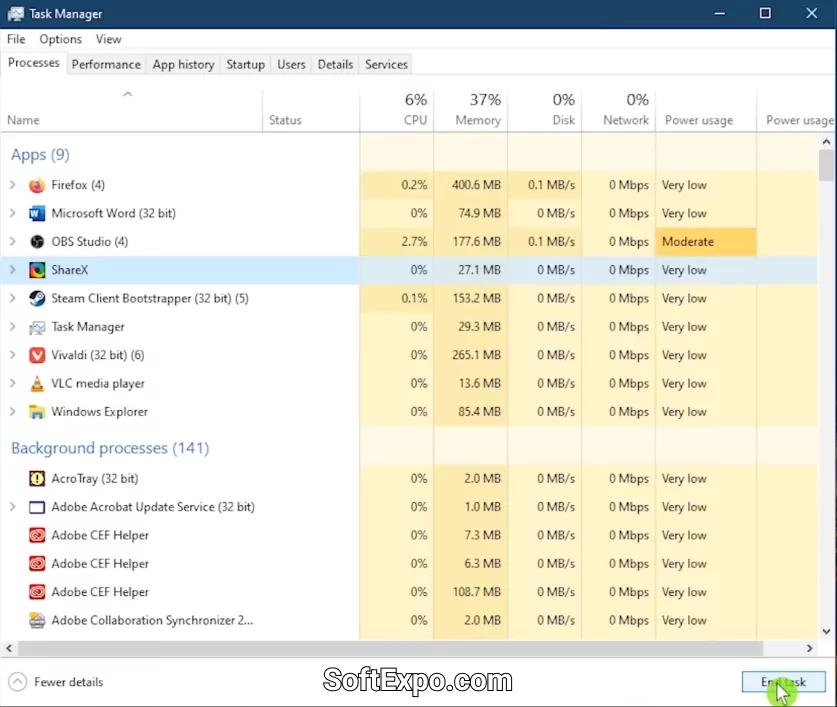Viewport: 837px width, 707px height.
Task: Select the Steam Client Bootstrapper icon
Action: click(x=38, y=298)
